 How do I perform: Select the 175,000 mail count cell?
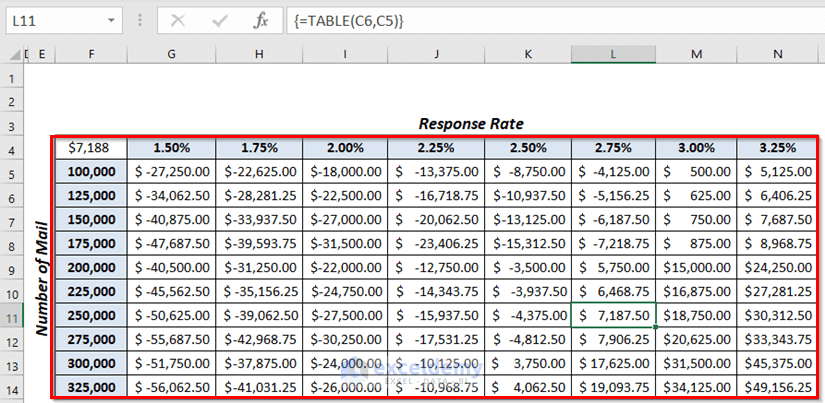click(90, 244)
